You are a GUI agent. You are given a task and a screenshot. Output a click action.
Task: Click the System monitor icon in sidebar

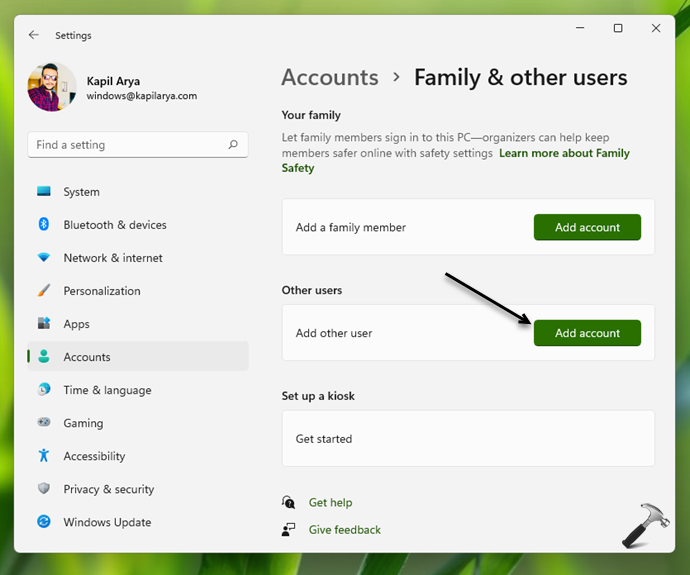[x=44, y=192]
